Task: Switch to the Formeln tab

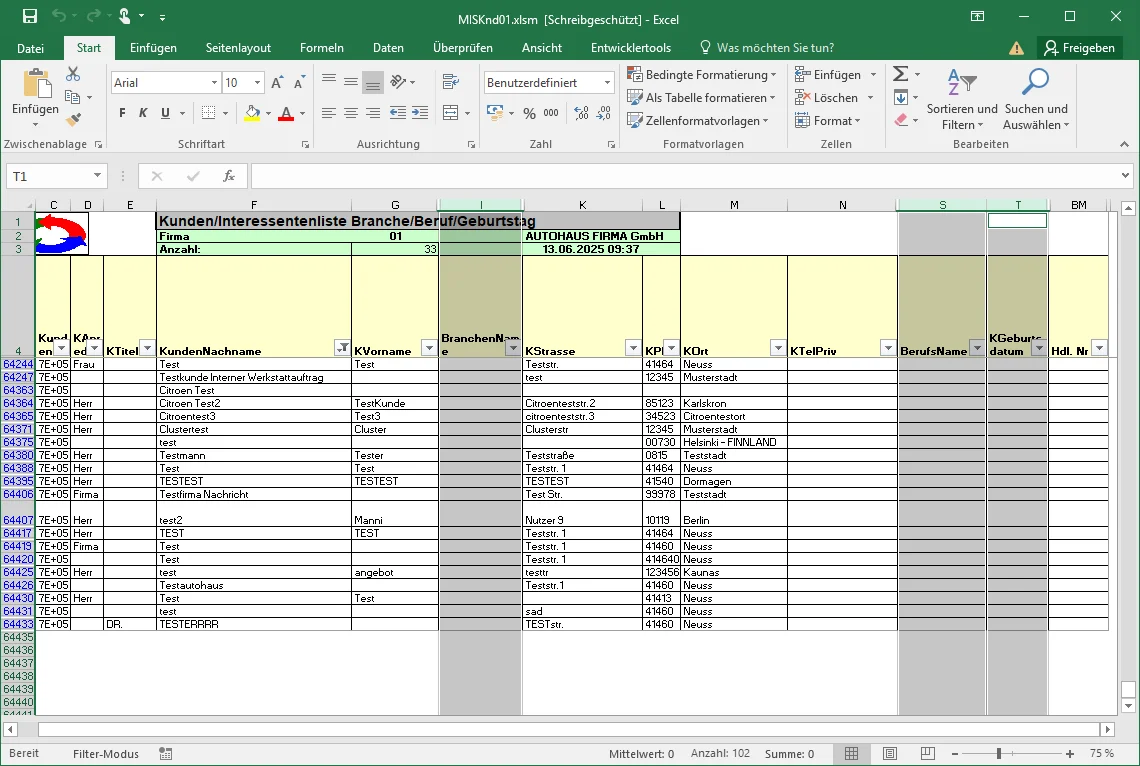Action: (321, 48)
